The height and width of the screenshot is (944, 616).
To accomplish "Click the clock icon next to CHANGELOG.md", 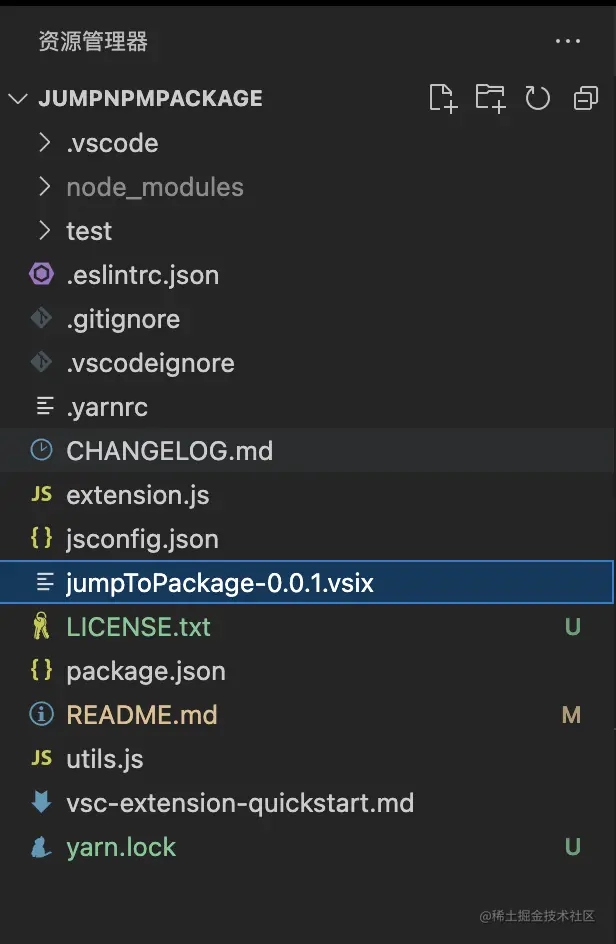I will 42,450.
